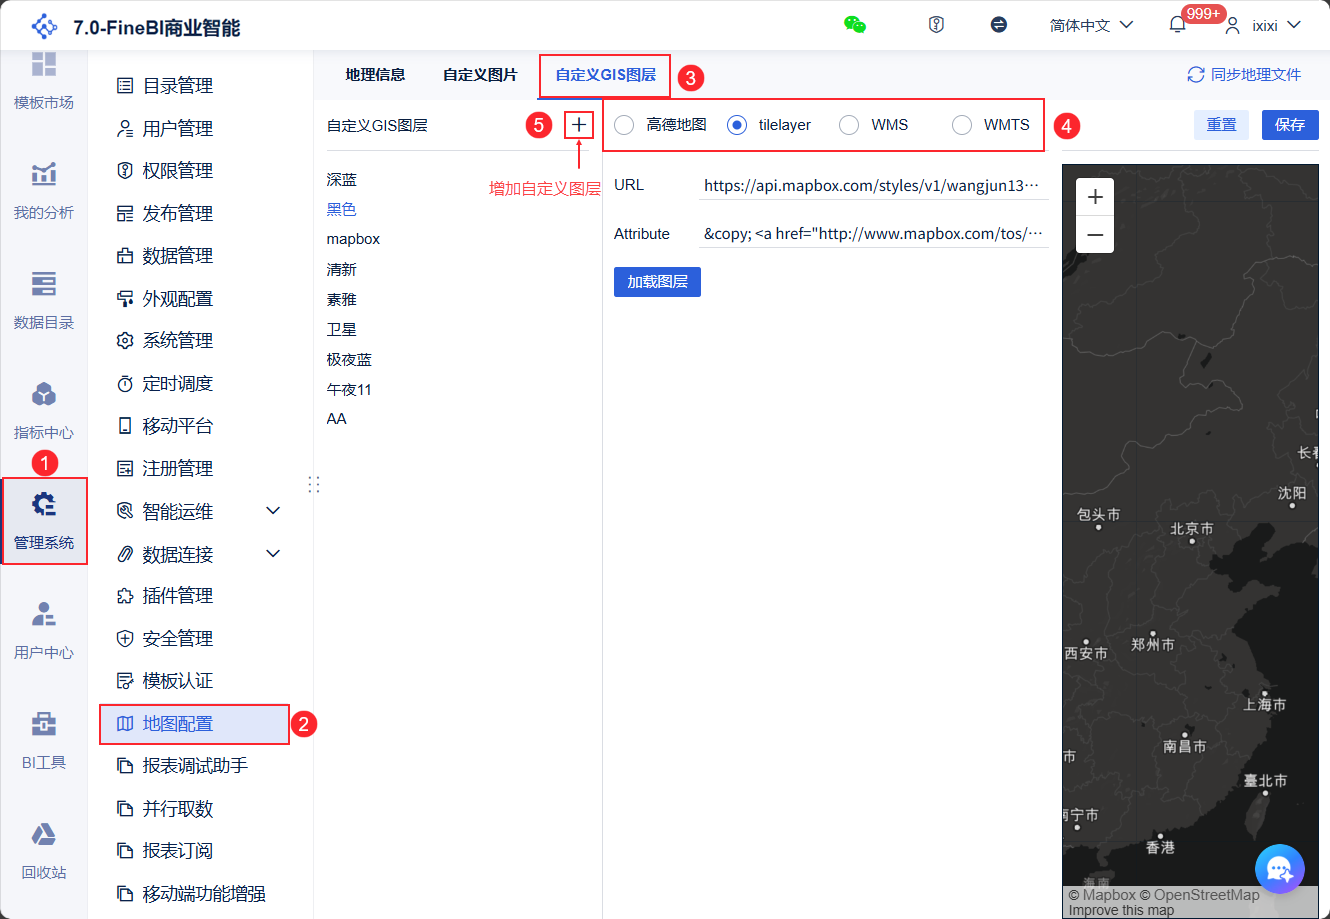Open 用户中心 in sidebar

pos(44,630)
